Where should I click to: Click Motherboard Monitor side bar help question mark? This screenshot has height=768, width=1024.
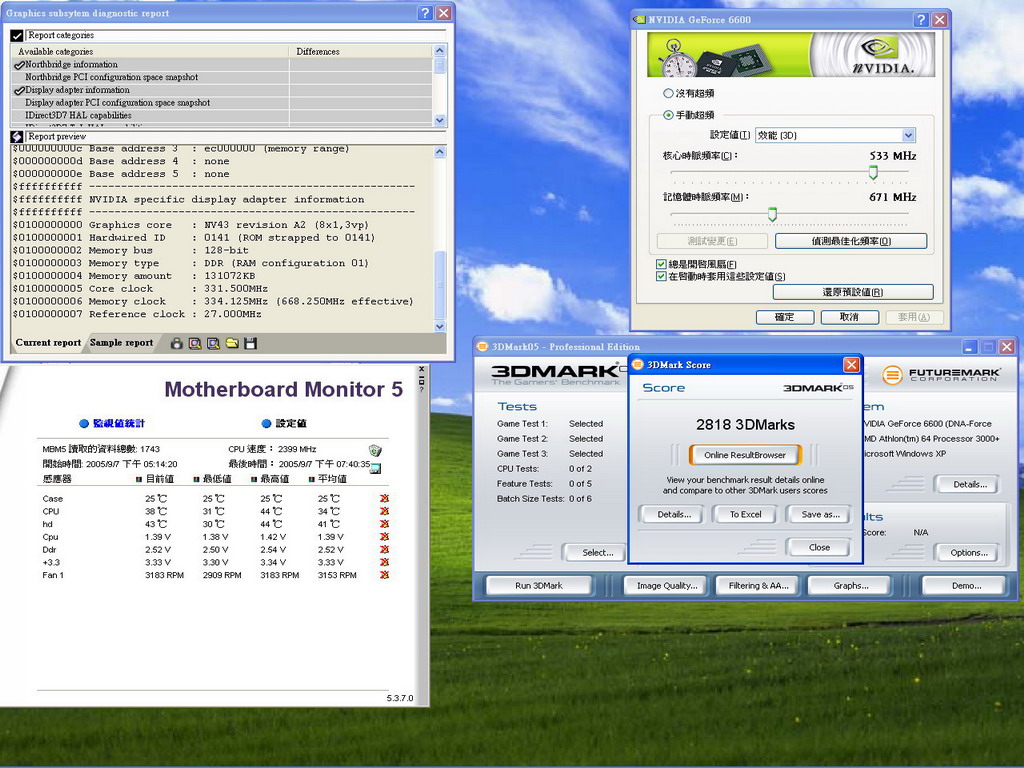coord(421,390)
